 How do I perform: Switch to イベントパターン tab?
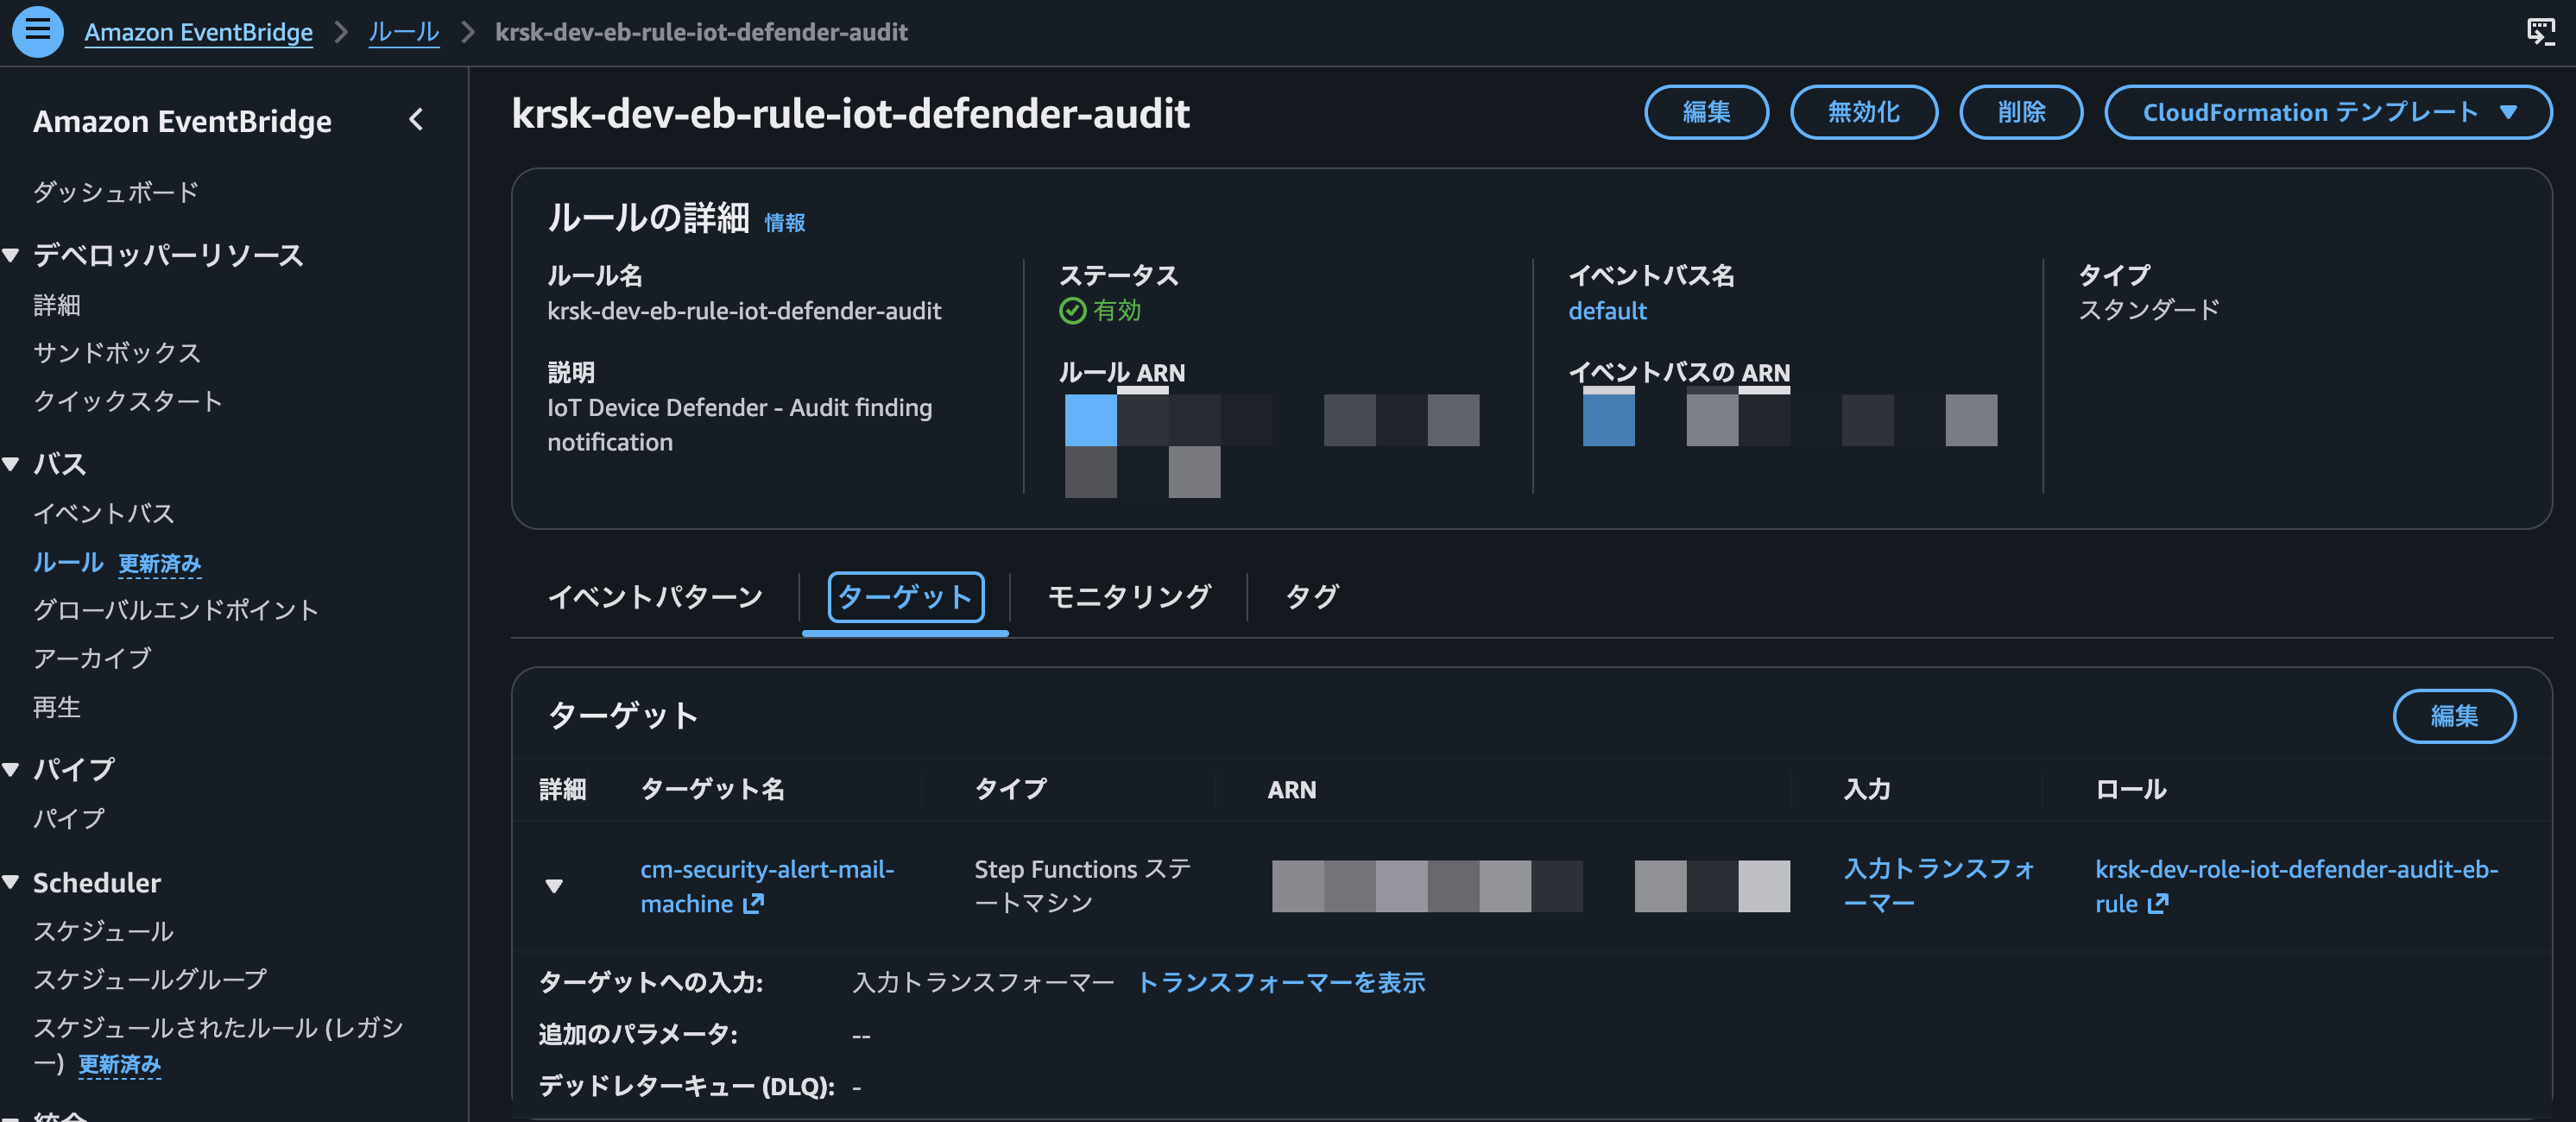click(655, 597)
